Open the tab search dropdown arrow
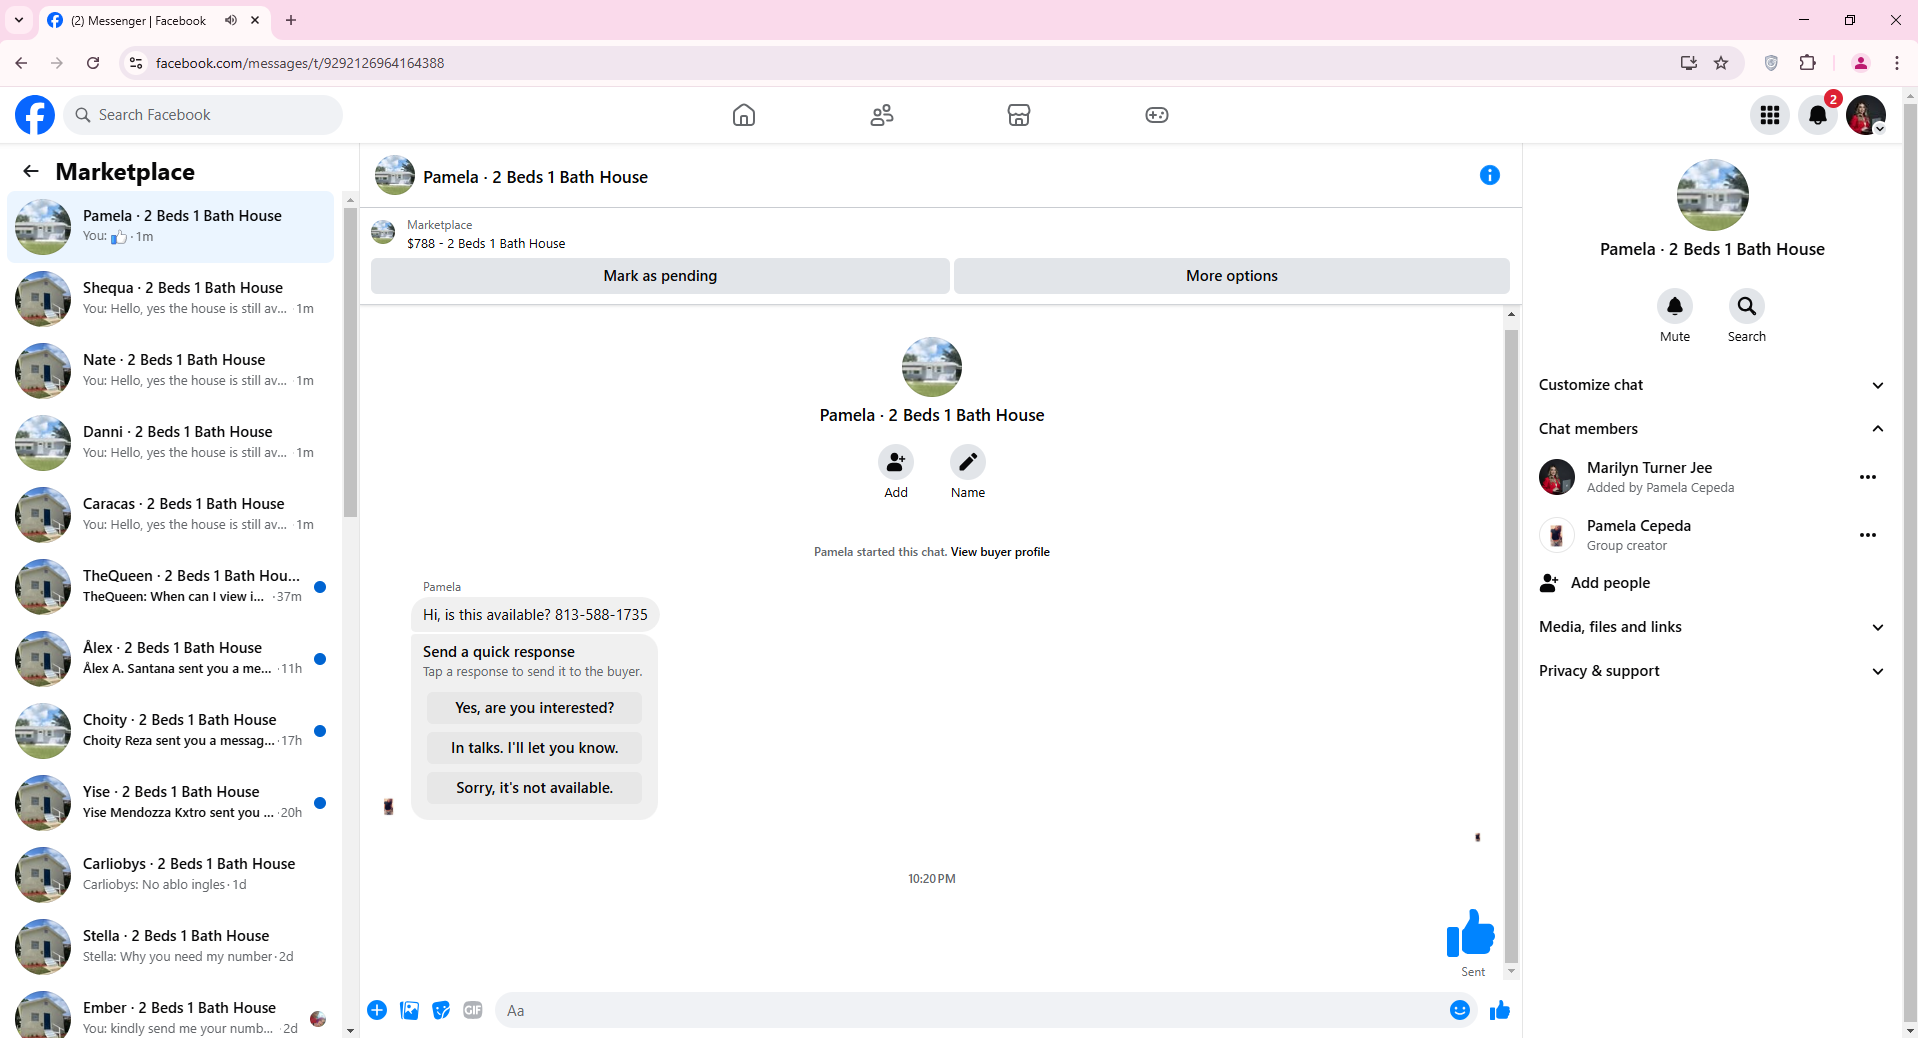Viewport: 1918px width, 1038px height. pyautogui.click(x=19, y=20)
